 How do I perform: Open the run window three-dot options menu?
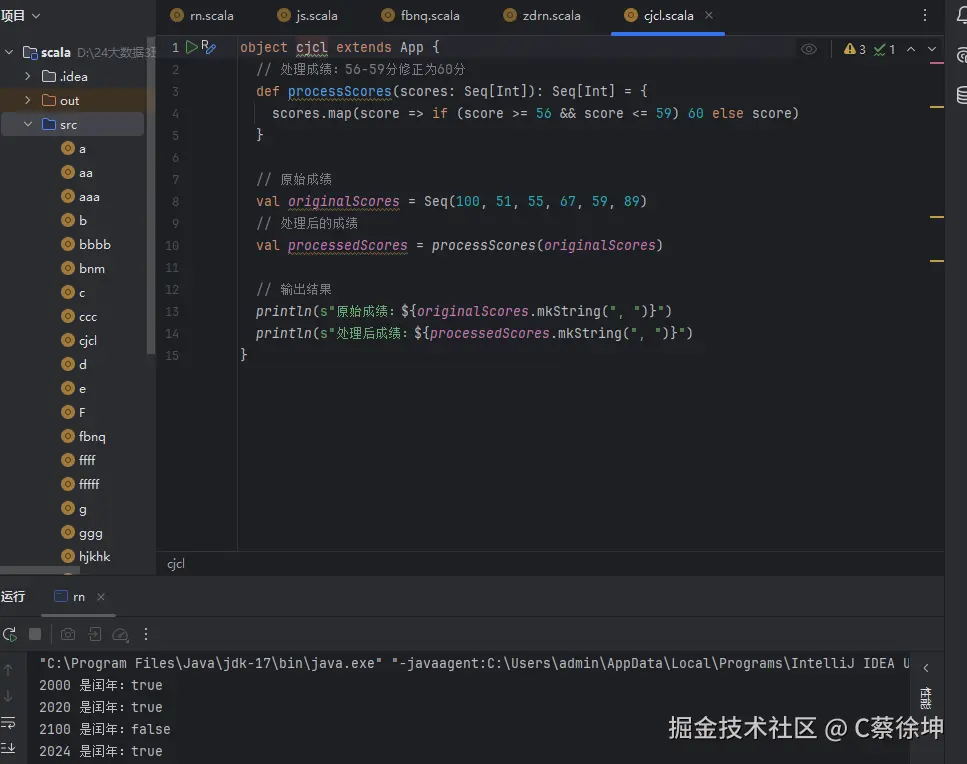click(x=146, y=634)
